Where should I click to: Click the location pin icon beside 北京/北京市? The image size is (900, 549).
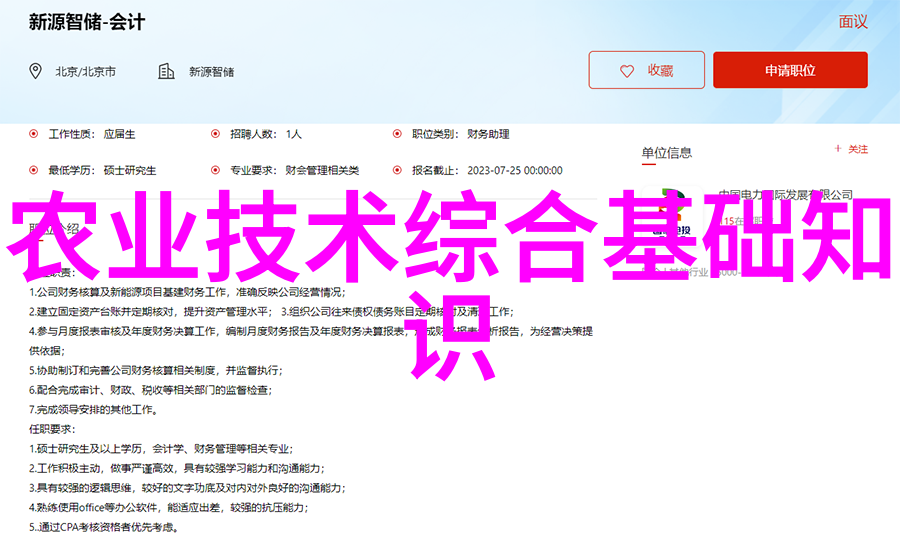coord(36,71)
